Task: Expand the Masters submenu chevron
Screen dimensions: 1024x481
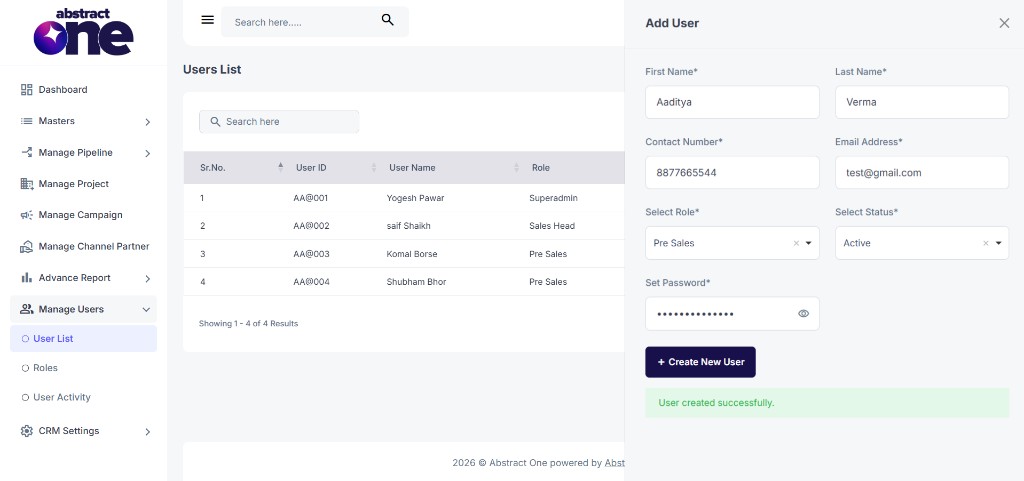Action: coord(148,121)
